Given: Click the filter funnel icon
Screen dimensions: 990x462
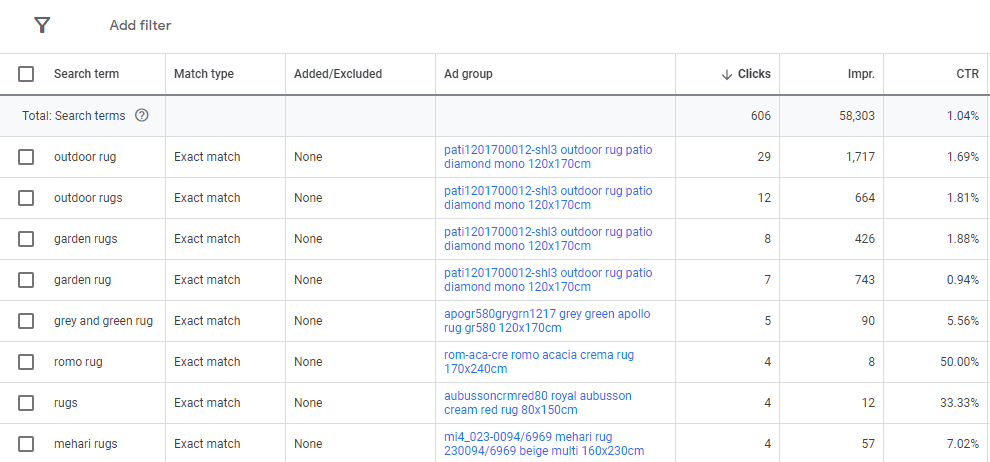Looking at the screenshot, I should coord(41,25).
